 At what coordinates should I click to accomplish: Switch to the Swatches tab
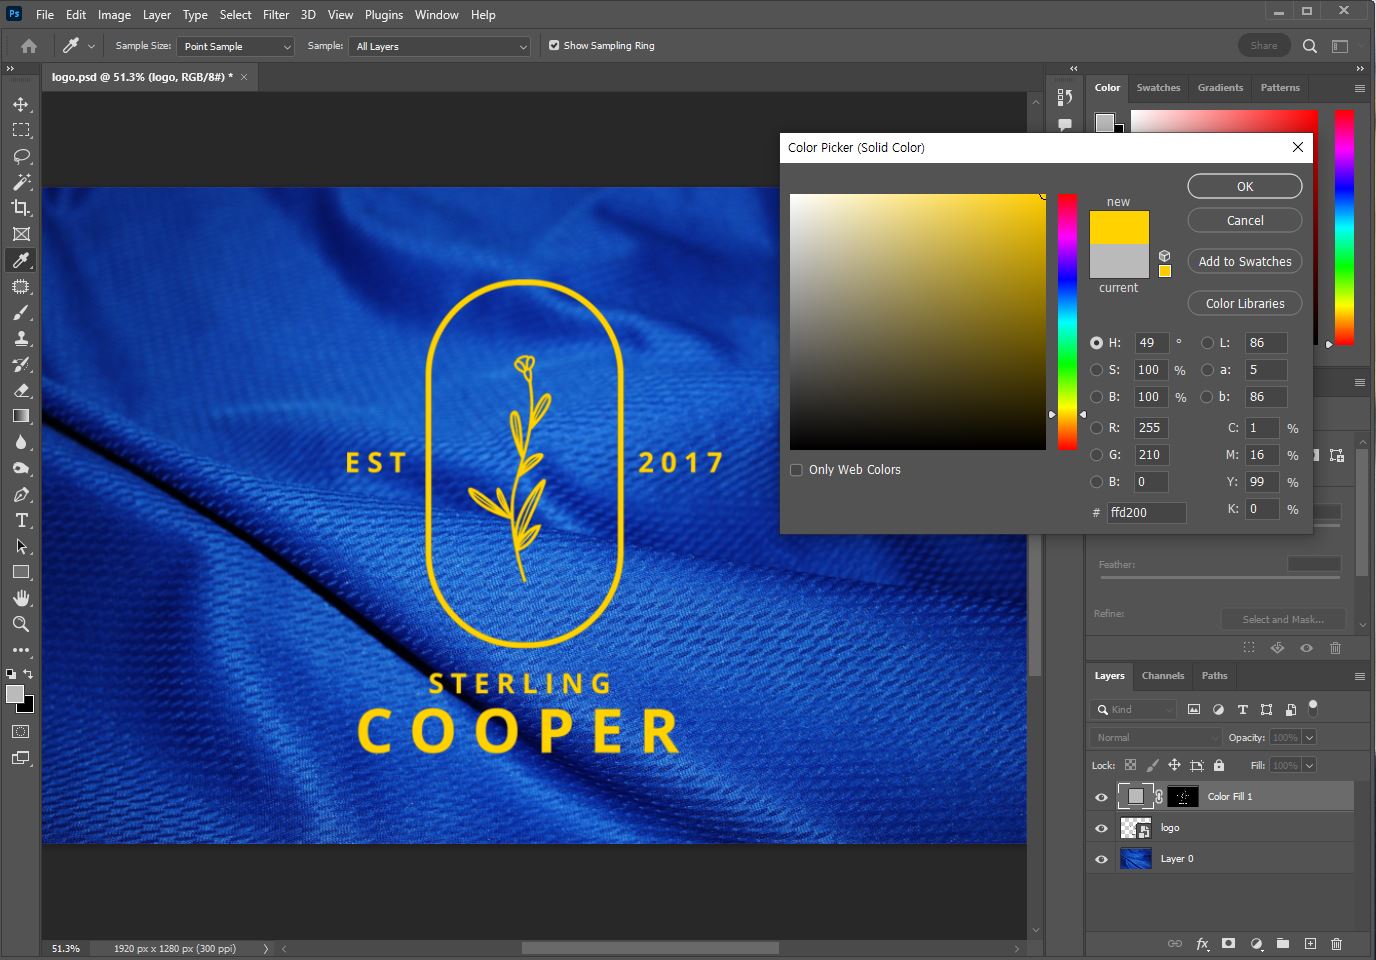pyautogui.click(x=1158, y=88)
